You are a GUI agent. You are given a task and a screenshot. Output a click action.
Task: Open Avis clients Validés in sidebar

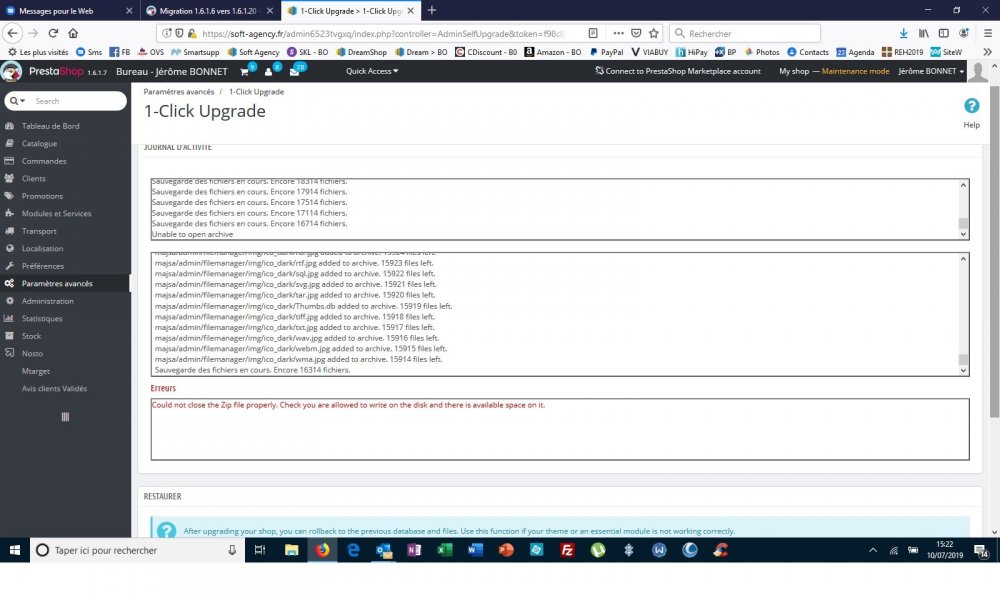click(x=54, y=388)
